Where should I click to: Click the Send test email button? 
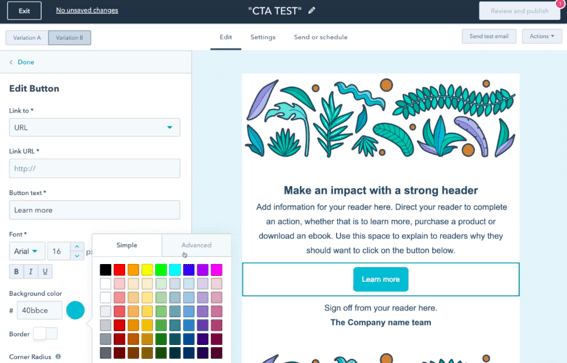[x=489, y=36]
